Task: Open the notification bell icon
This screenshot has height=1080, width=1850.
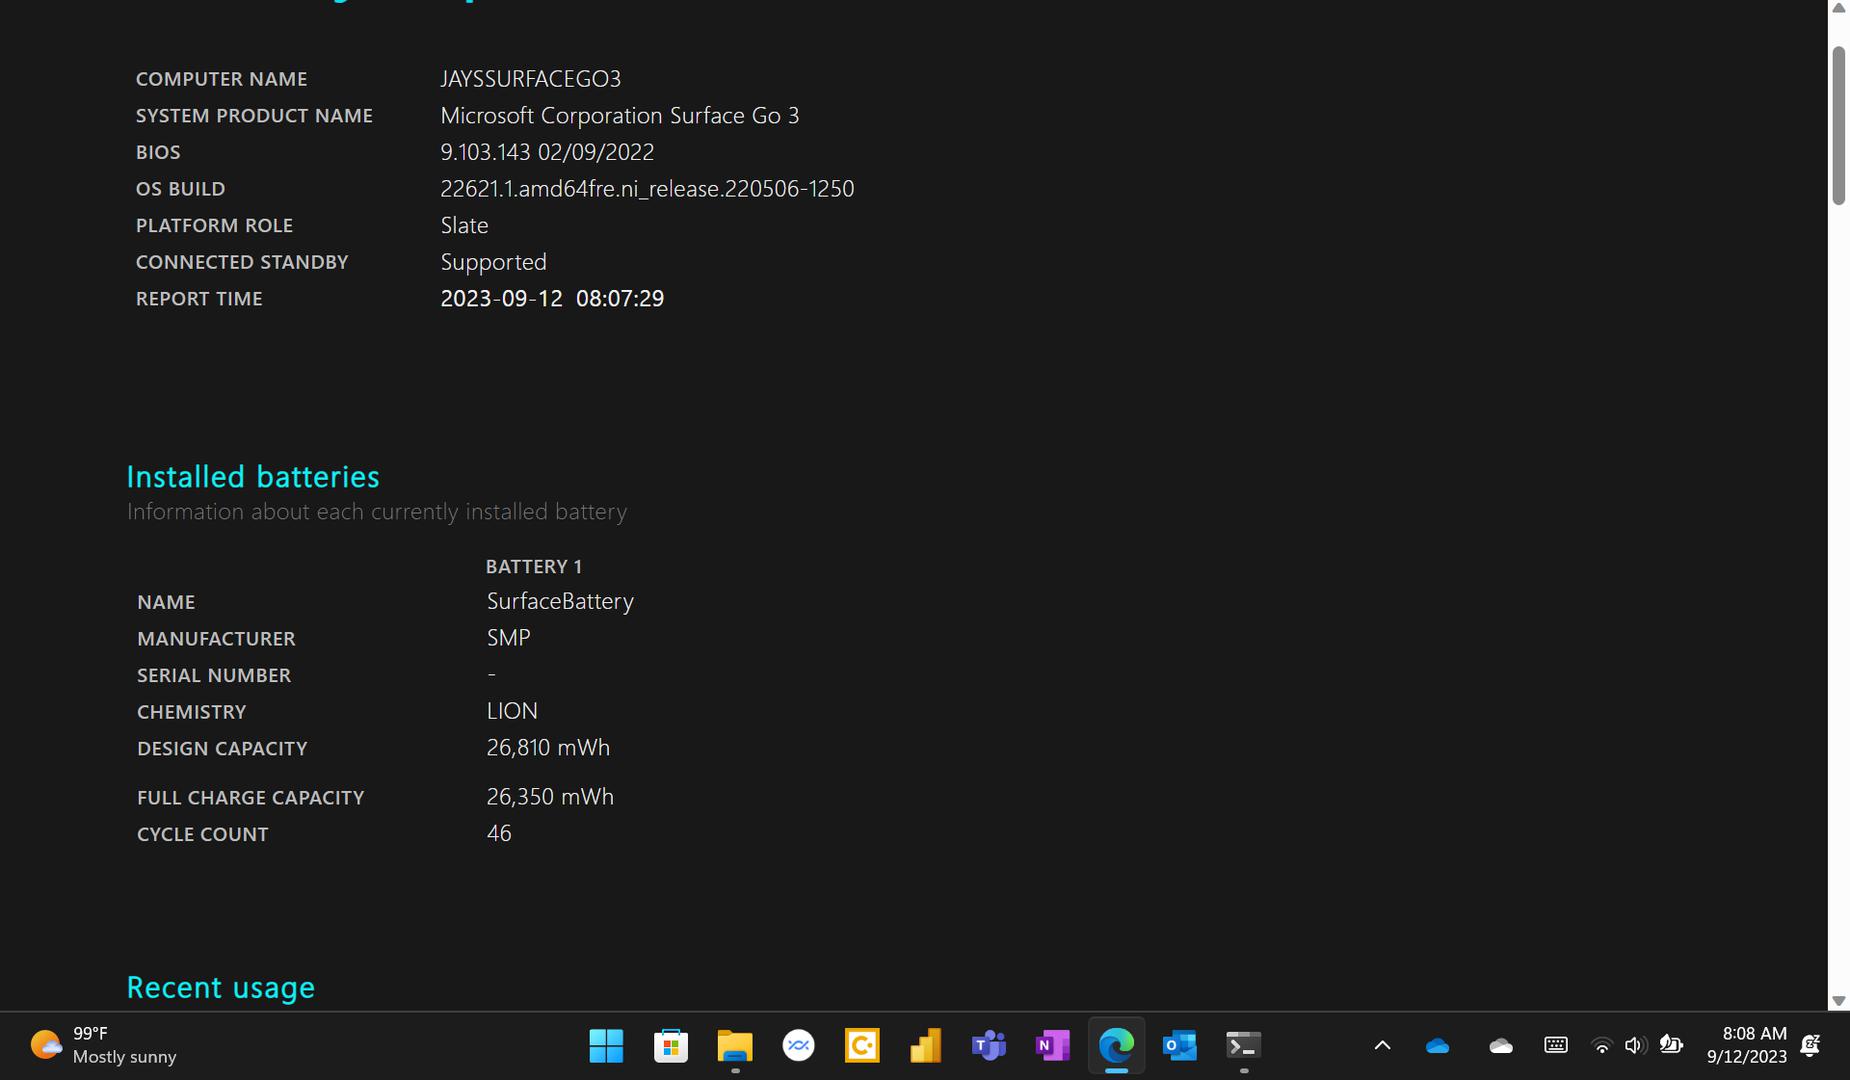Action: point(1810,1046)
